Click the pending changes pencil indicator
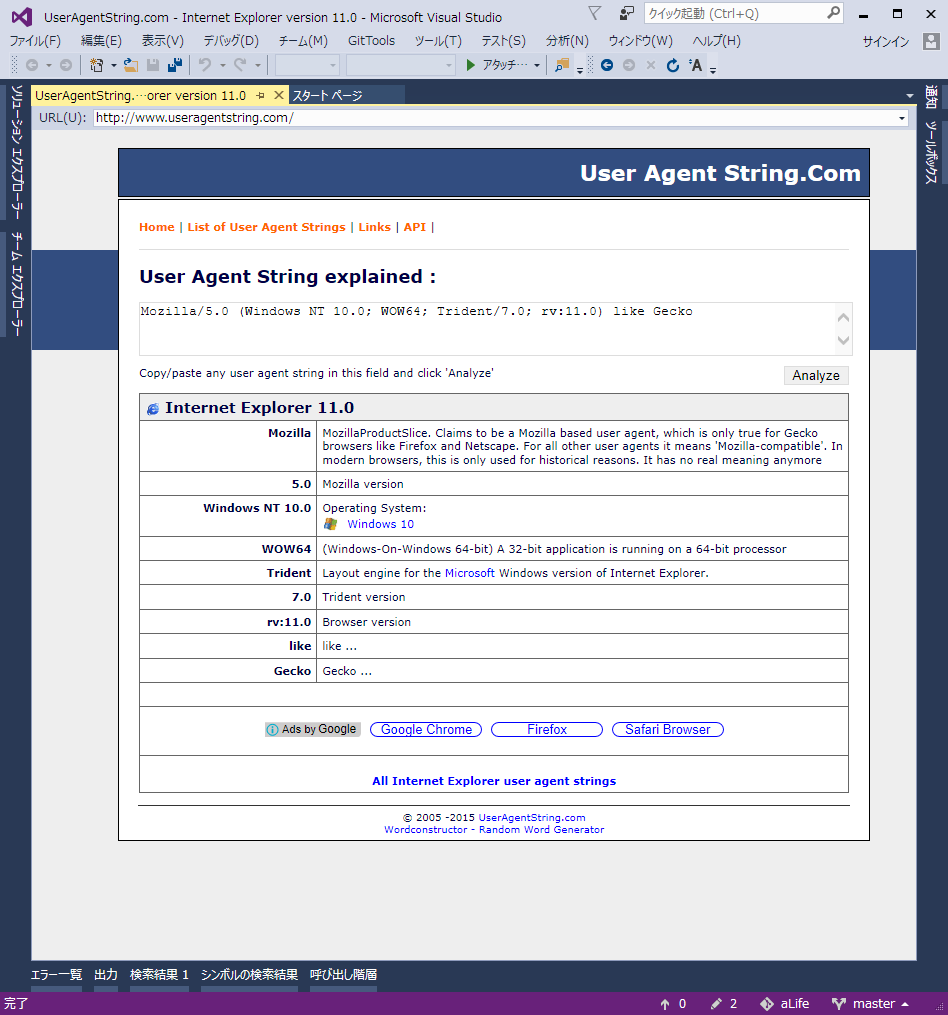Viewport: 948px width, 1015px height. [723, 1003]
